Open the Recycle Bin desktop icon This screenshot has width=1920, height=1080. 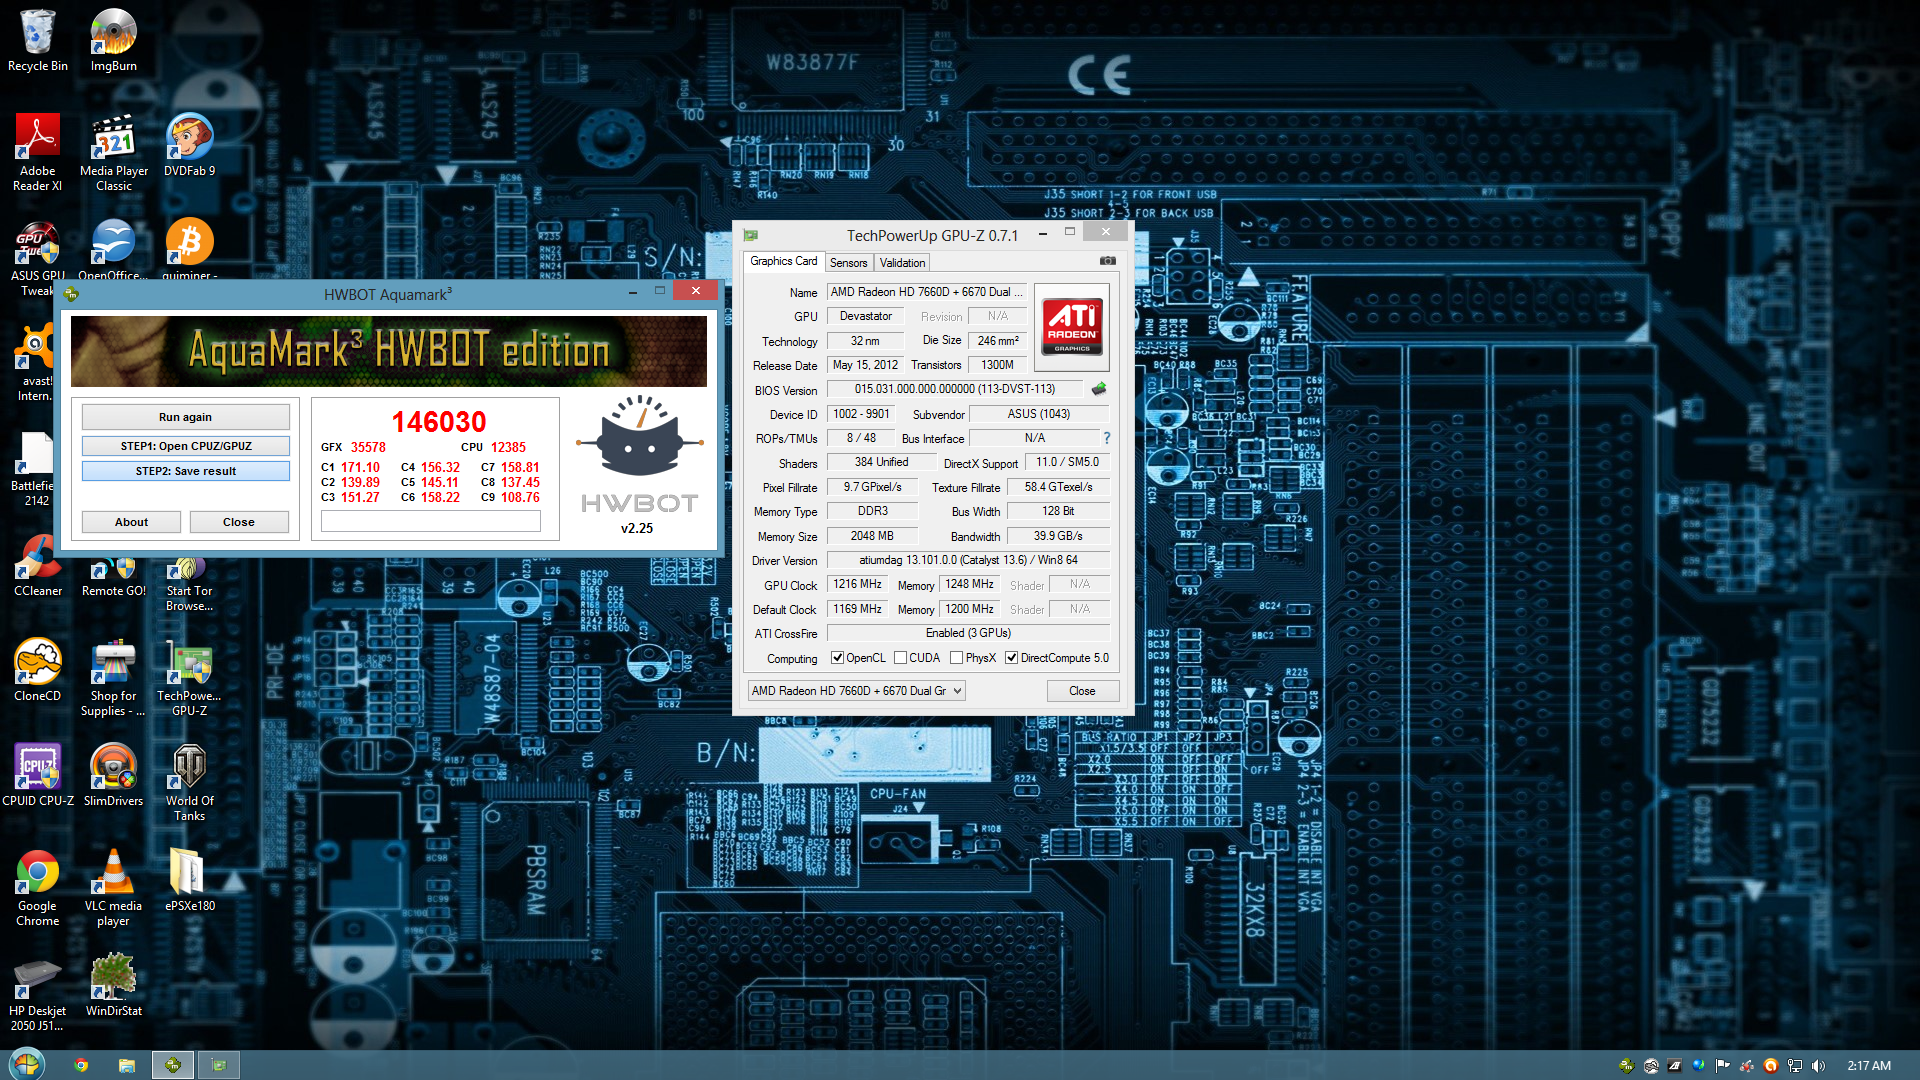(37, 40)
